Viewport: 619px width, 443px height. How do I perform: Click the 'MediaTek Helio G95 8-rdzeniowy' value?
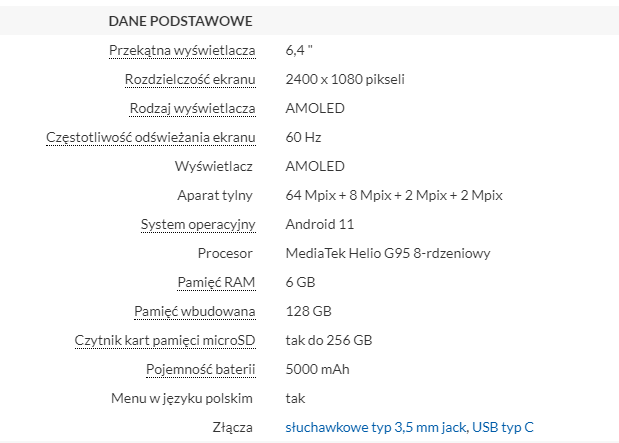coord(388,253)
